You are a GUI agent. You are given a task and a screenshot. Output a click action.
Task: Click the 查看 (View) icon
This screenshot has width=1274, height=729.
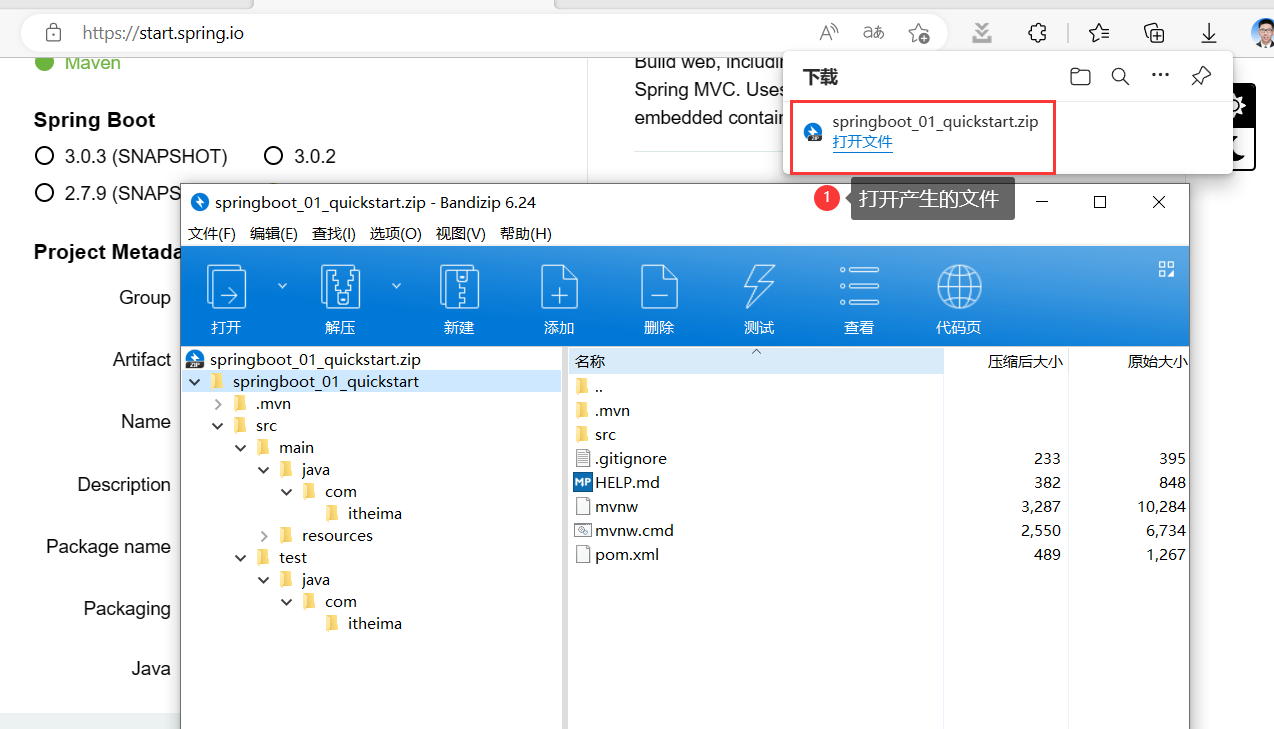pos(858,296)
